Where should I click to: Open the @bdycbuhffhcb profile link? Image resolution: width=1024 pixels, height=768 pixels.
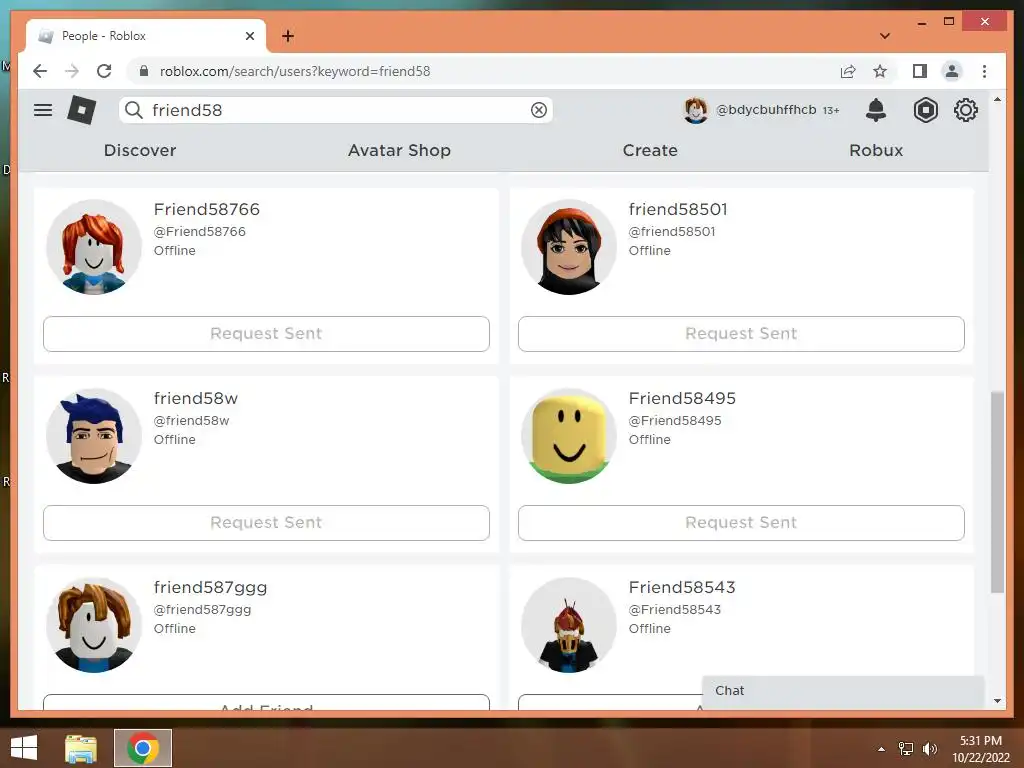pos(766,110)
